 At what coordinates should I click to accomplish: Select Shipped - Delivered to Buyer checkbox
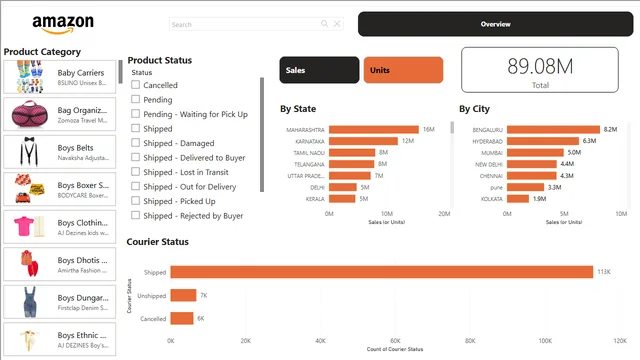coord(136,157)
